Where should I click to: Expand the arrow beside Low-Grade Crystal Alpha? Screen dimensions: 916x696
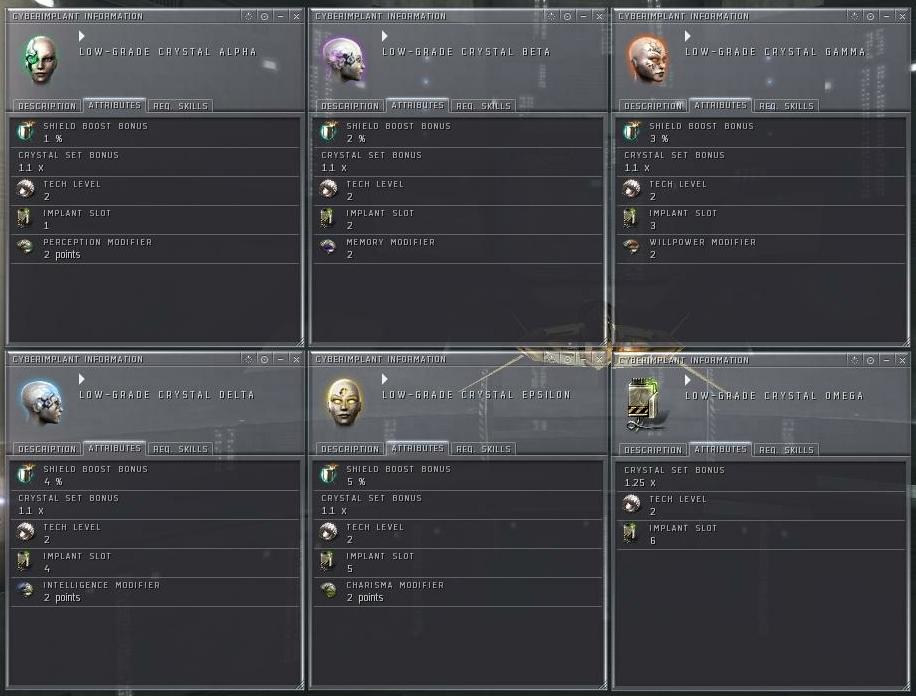(82, 36)
